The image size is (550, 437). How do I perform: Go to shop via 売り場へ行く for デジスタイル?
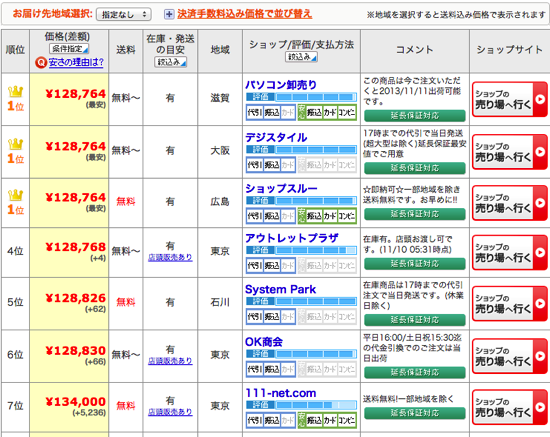(x=510, y=152)
